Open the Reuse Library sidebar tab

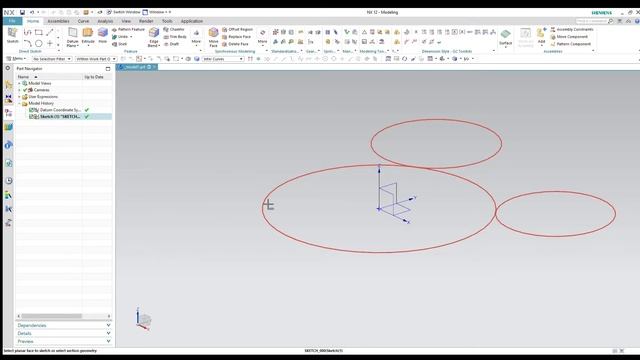[x=9, y=127]
